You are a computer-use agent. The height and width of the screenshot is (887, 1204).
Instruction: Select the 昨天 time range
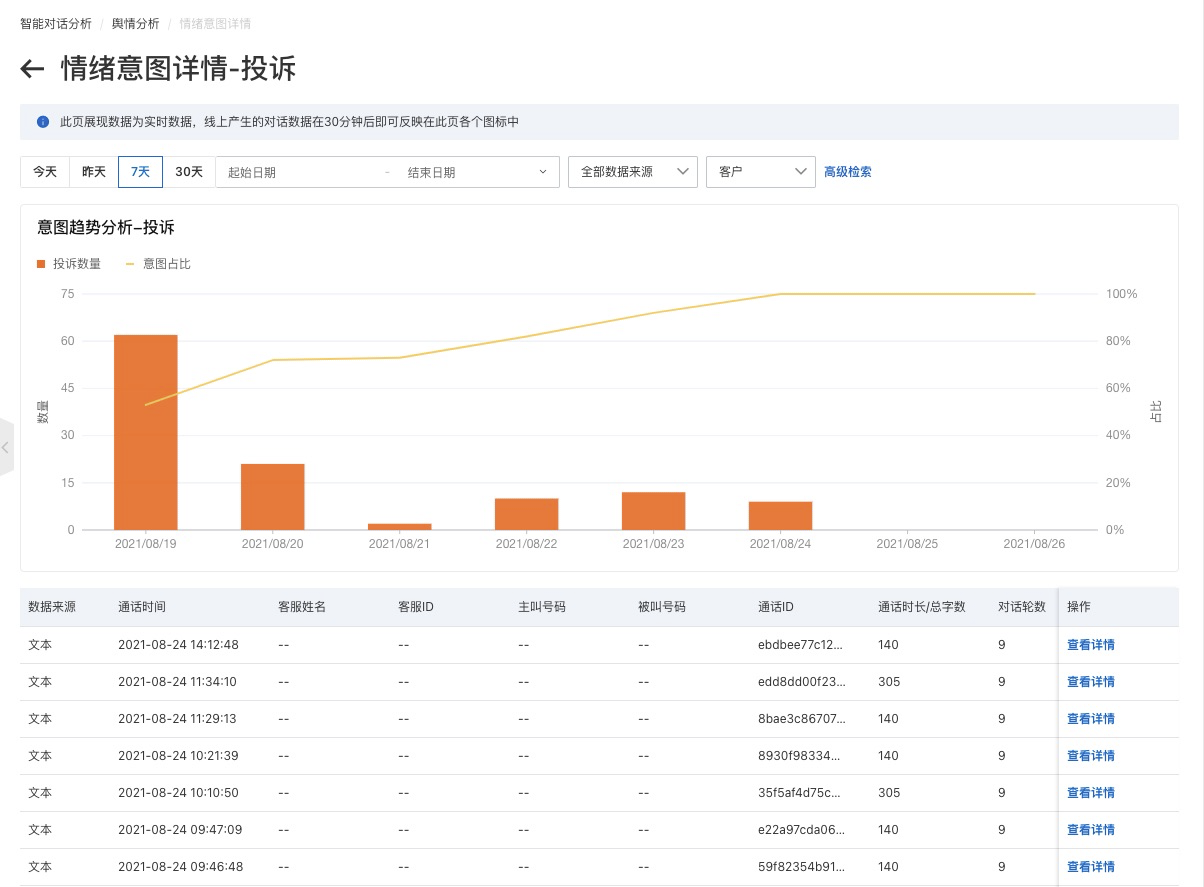[x=94, y=172]
